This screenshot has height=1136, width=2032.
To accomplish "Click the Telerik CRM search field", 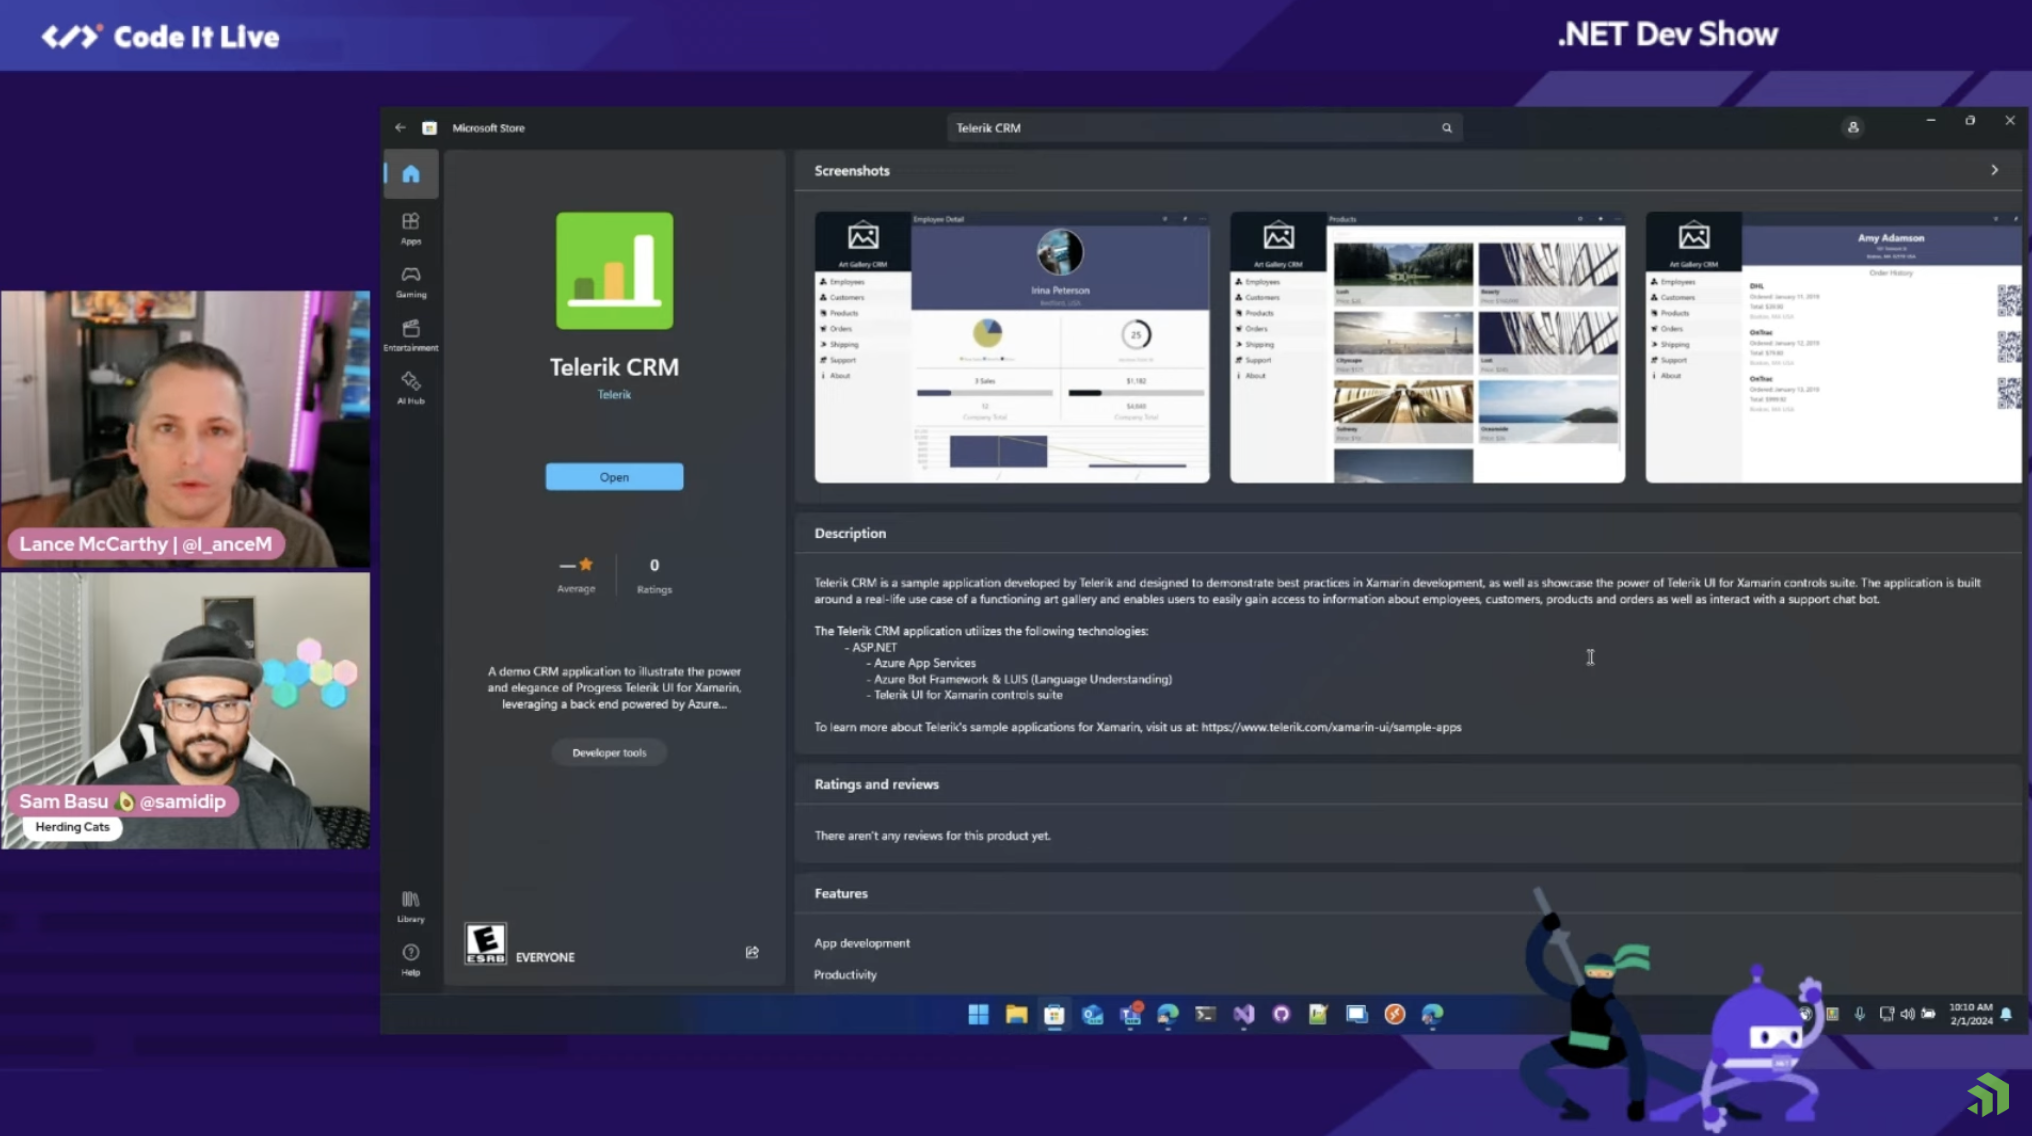I will pyautogui.click(x=1204, y=128).
